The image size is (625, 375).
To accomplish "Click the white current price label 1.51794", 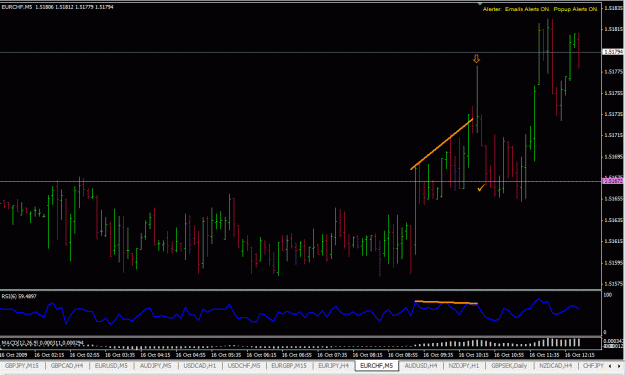I will [x=613, y=52].
